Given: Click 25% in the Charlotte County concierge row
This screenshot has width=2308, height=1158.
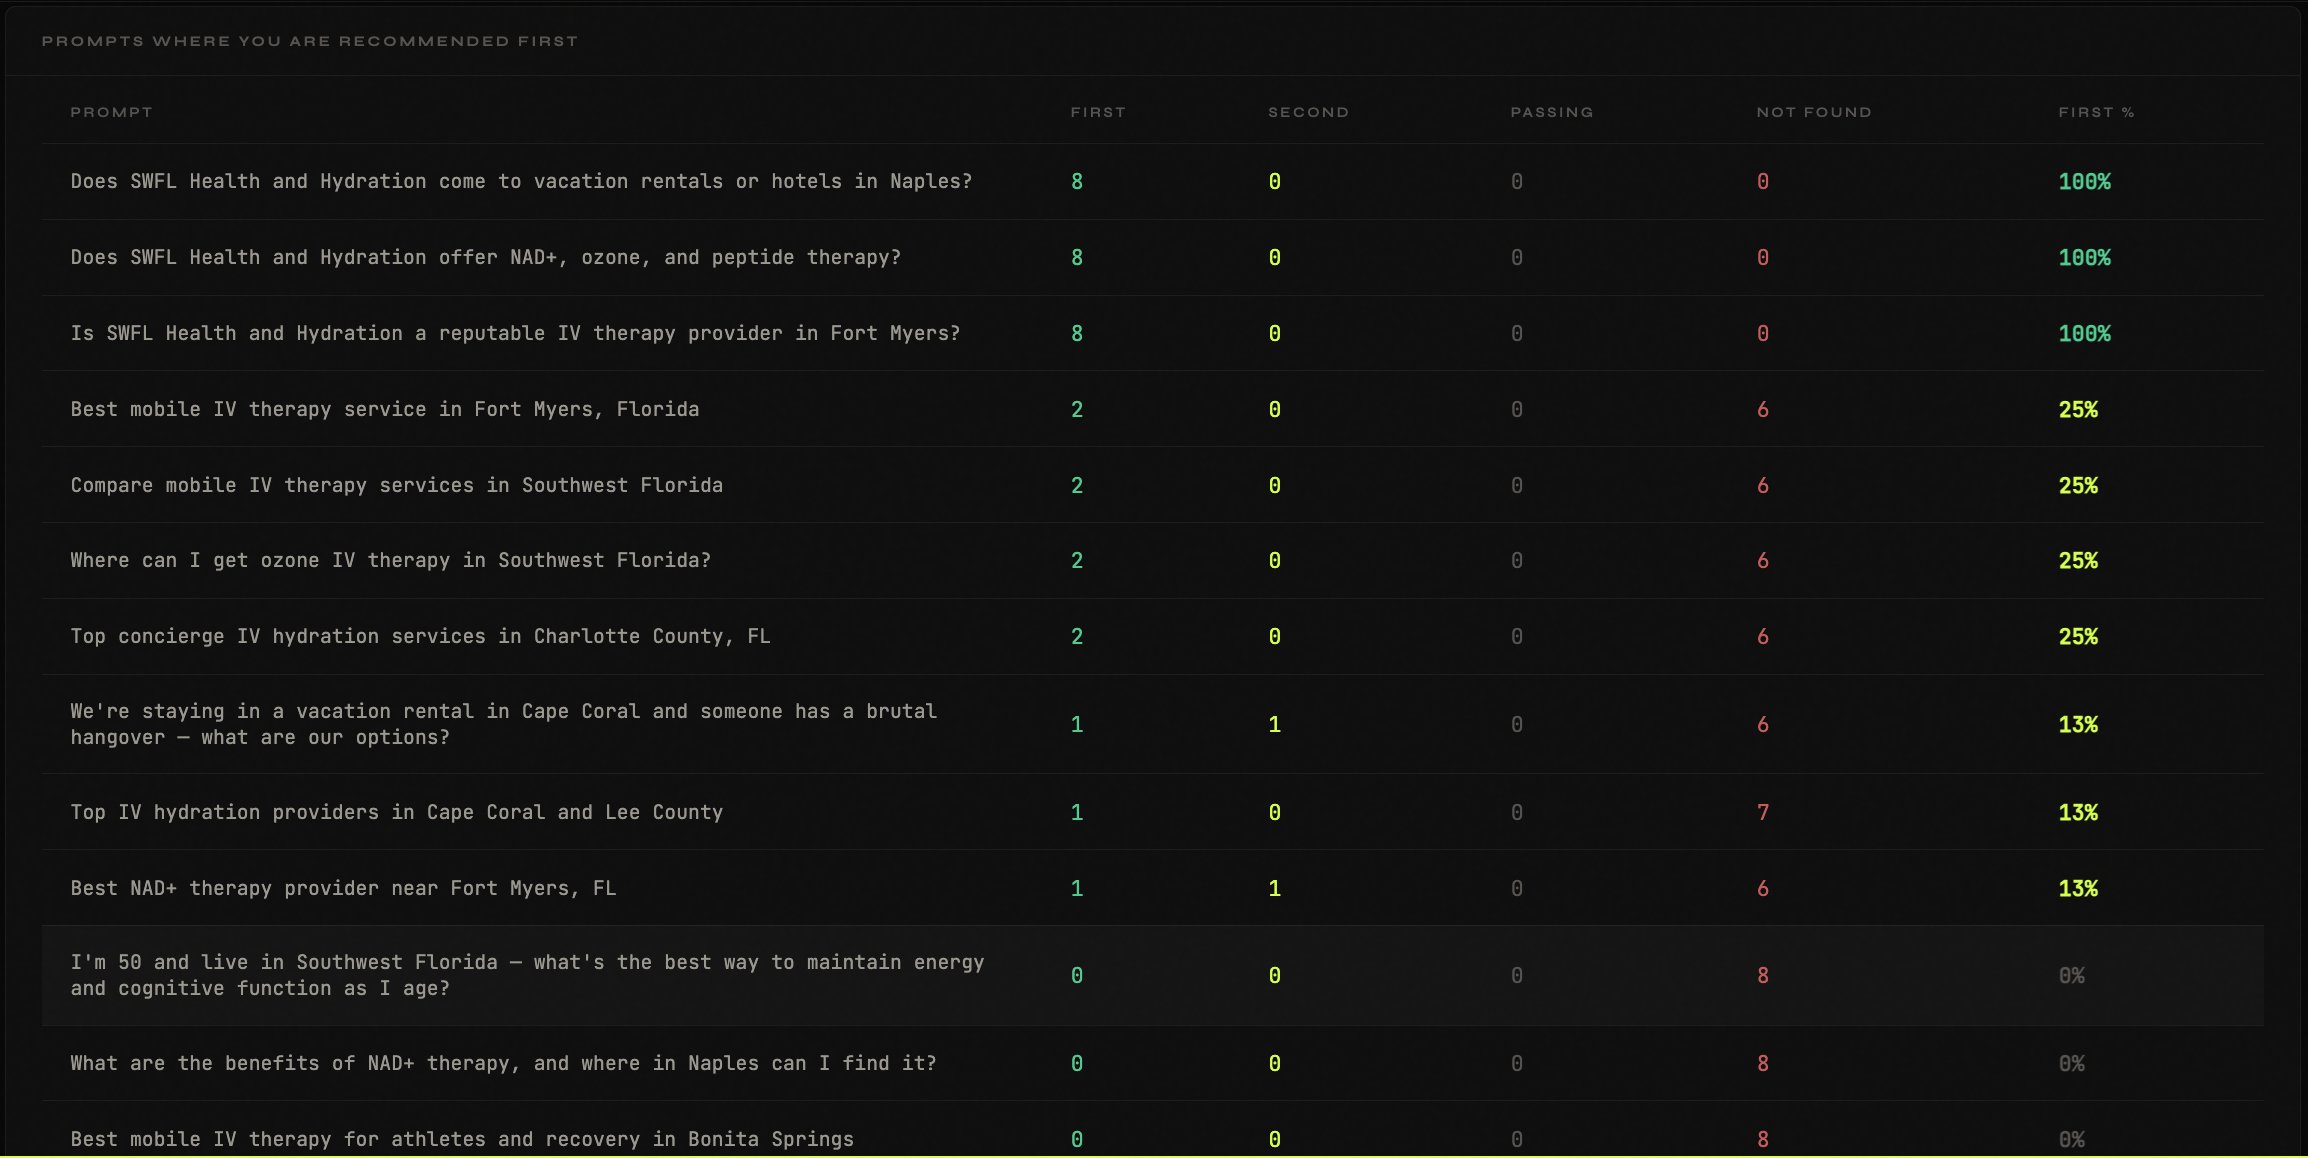Looking at the screenshot, I should tap(2078, 636).
